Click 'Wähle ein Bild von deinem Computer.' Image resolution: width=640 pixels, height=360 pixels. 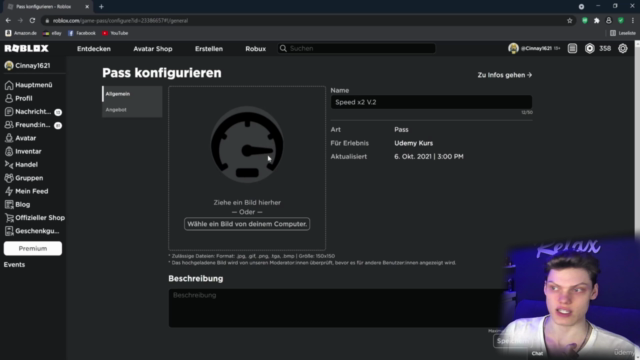coord(247,224)
